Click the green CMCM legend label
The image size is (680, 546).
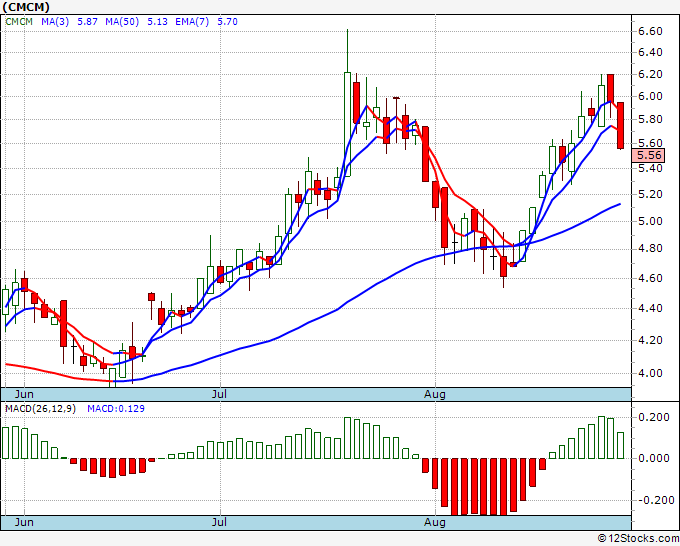[19, 22]
